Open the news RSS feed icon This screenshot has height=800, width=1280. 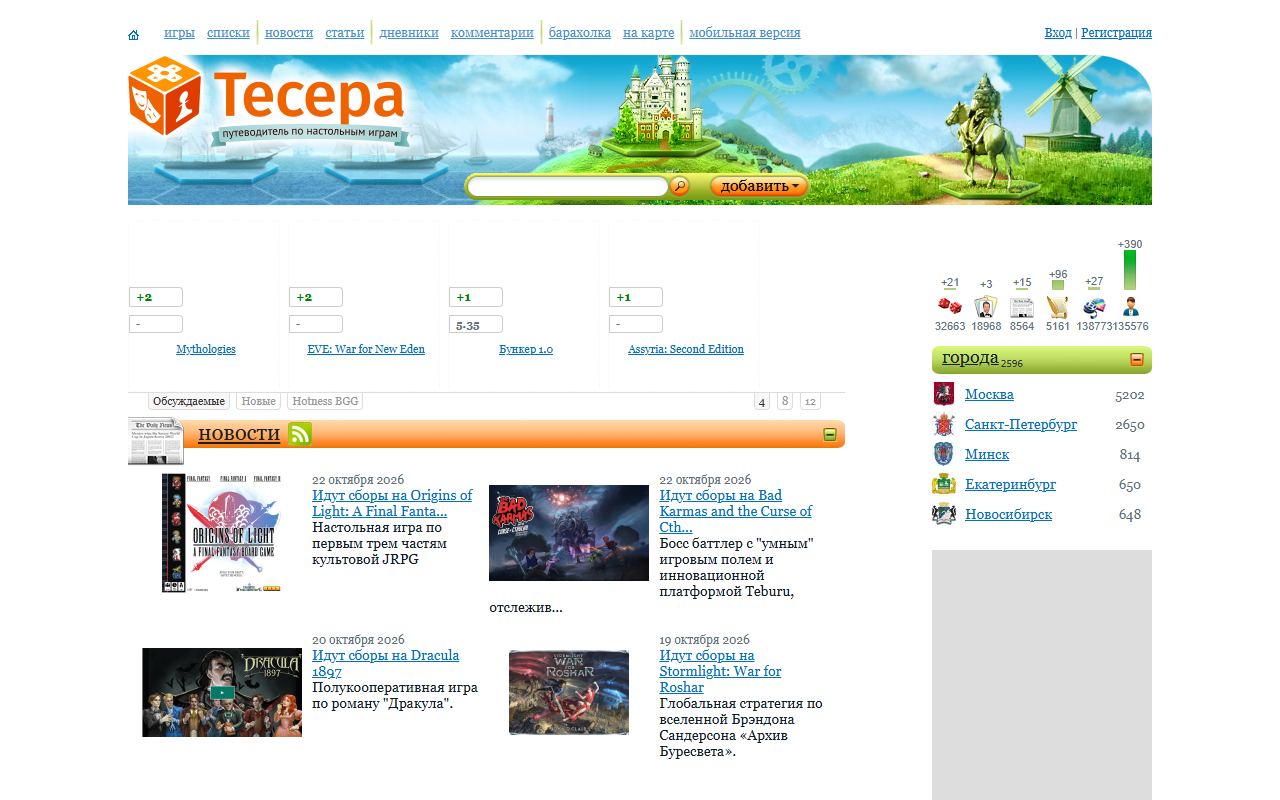300,434
